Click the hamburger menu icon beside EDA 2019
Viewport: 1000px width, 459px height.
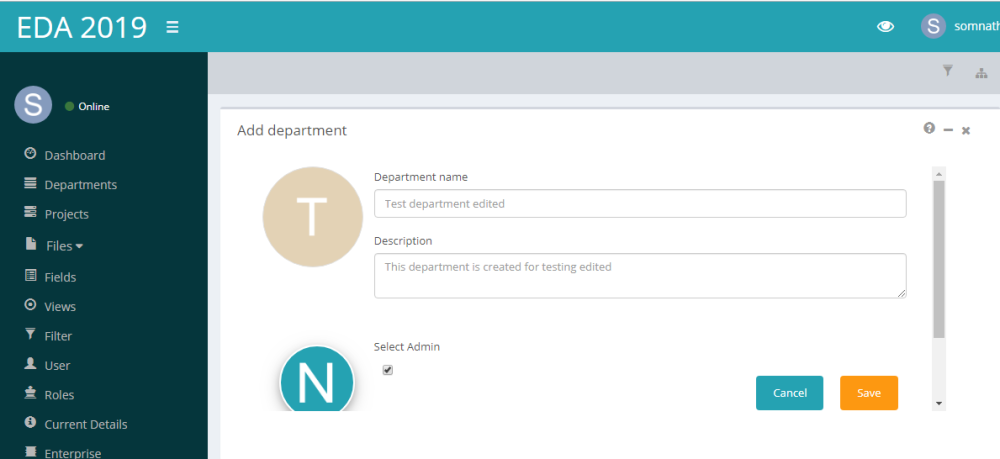coord(172,27)
